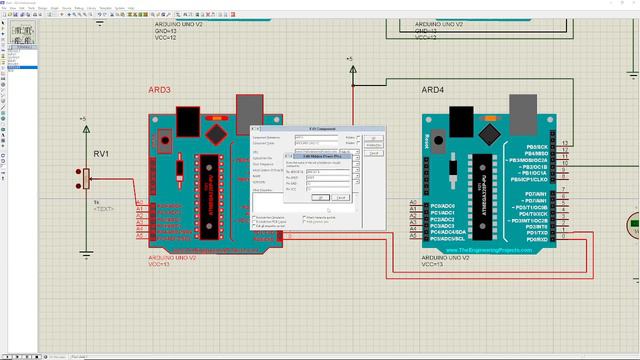The width and height of the screenshot is (640, 360).
Task: Open the Library menu
Action: pyautogui.click(x=90, y=8)
